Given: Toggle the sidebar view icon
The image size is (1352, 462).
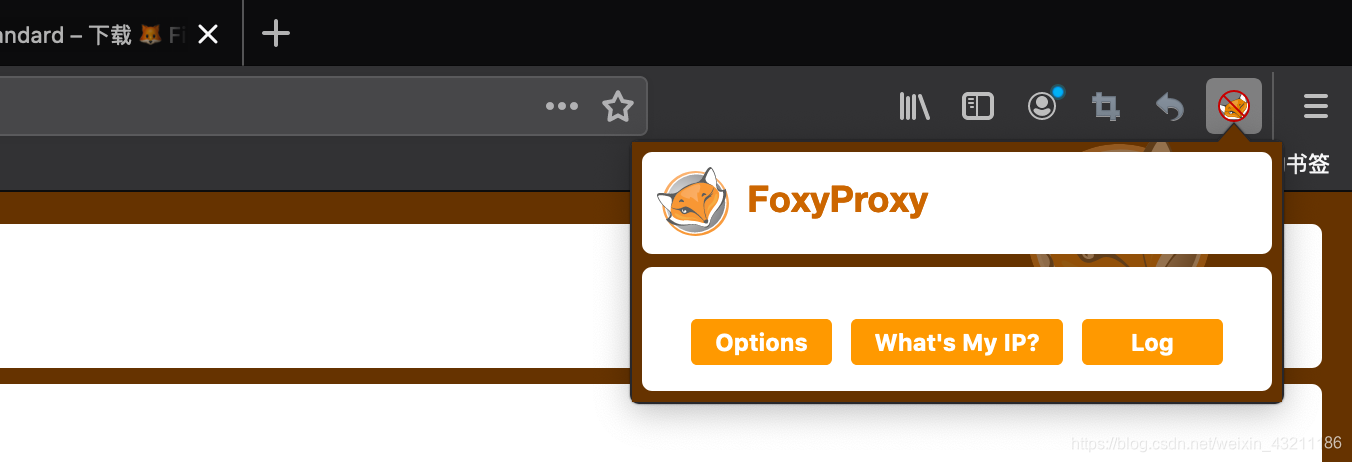Looking at the screenshot, I should 978,106.
